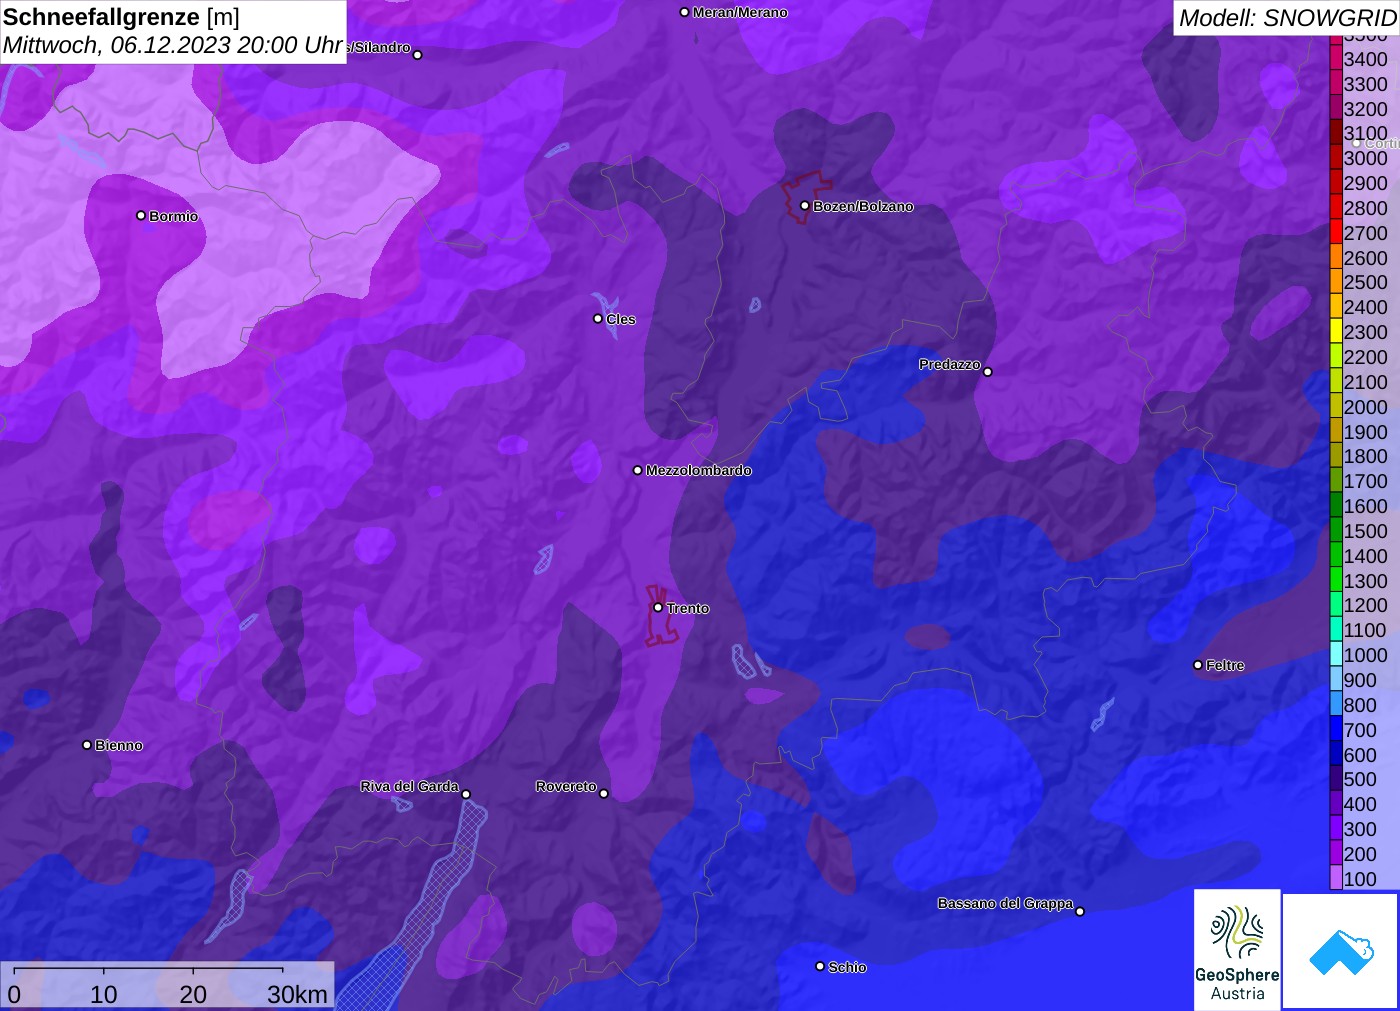Click the date 'Mittwoch, 06.12.2023 20:00 Uhr'
The height and width of the screenshot is (1011, 1400).
pos(173,45)
